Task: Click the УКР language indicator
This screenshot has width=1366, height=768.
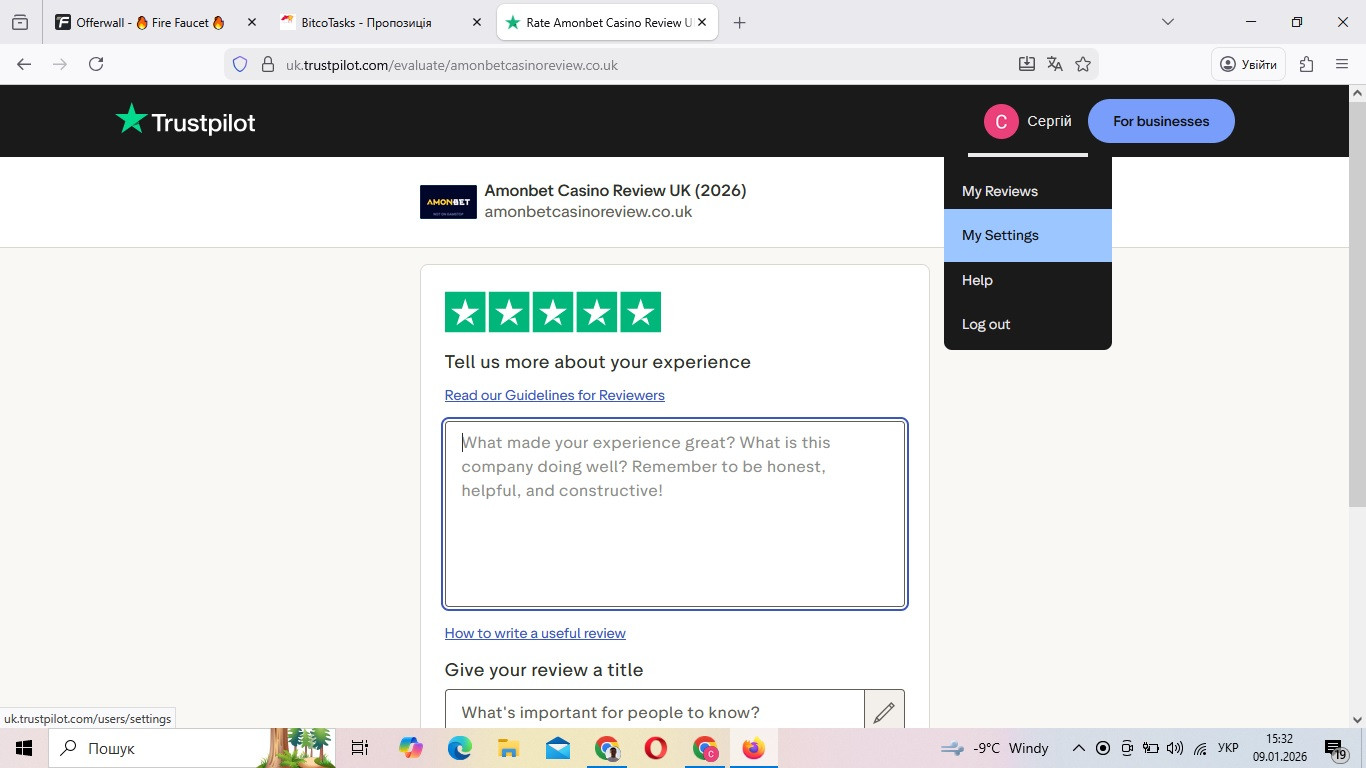Action: [1229, 748]
